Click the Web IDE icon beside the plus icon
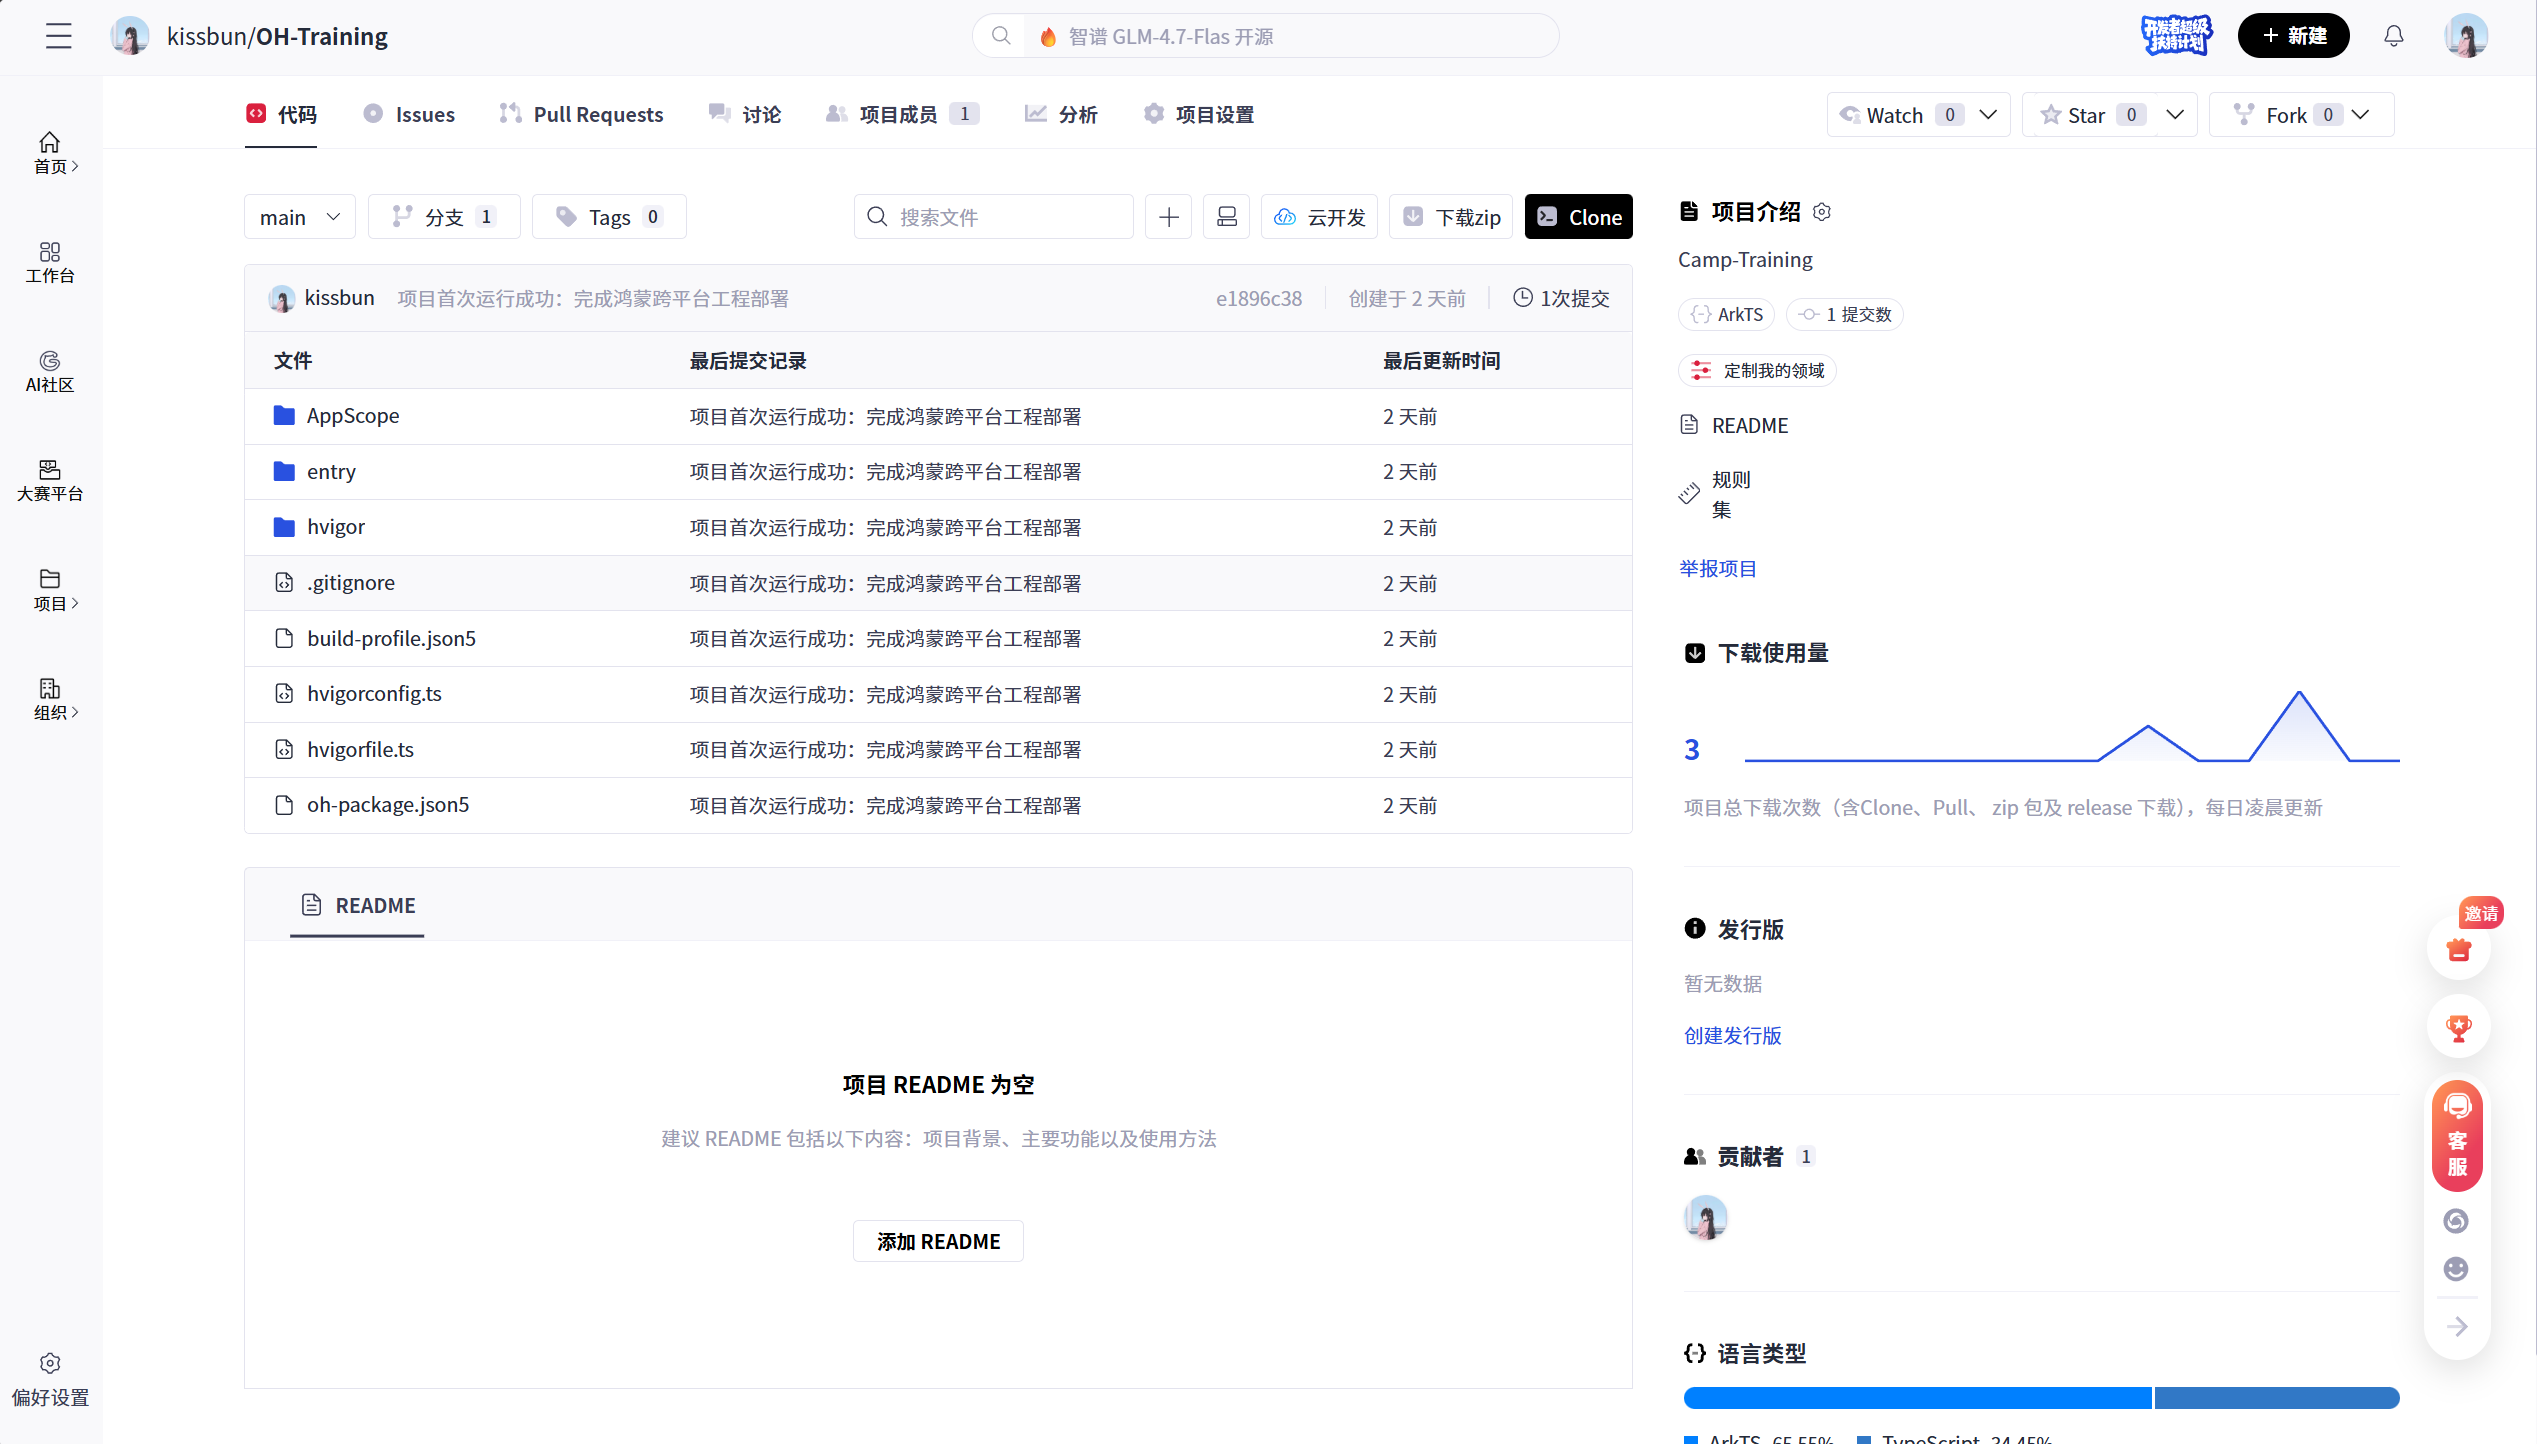This screenshot has width=2537, height=1444. (x=1226, y=217)
